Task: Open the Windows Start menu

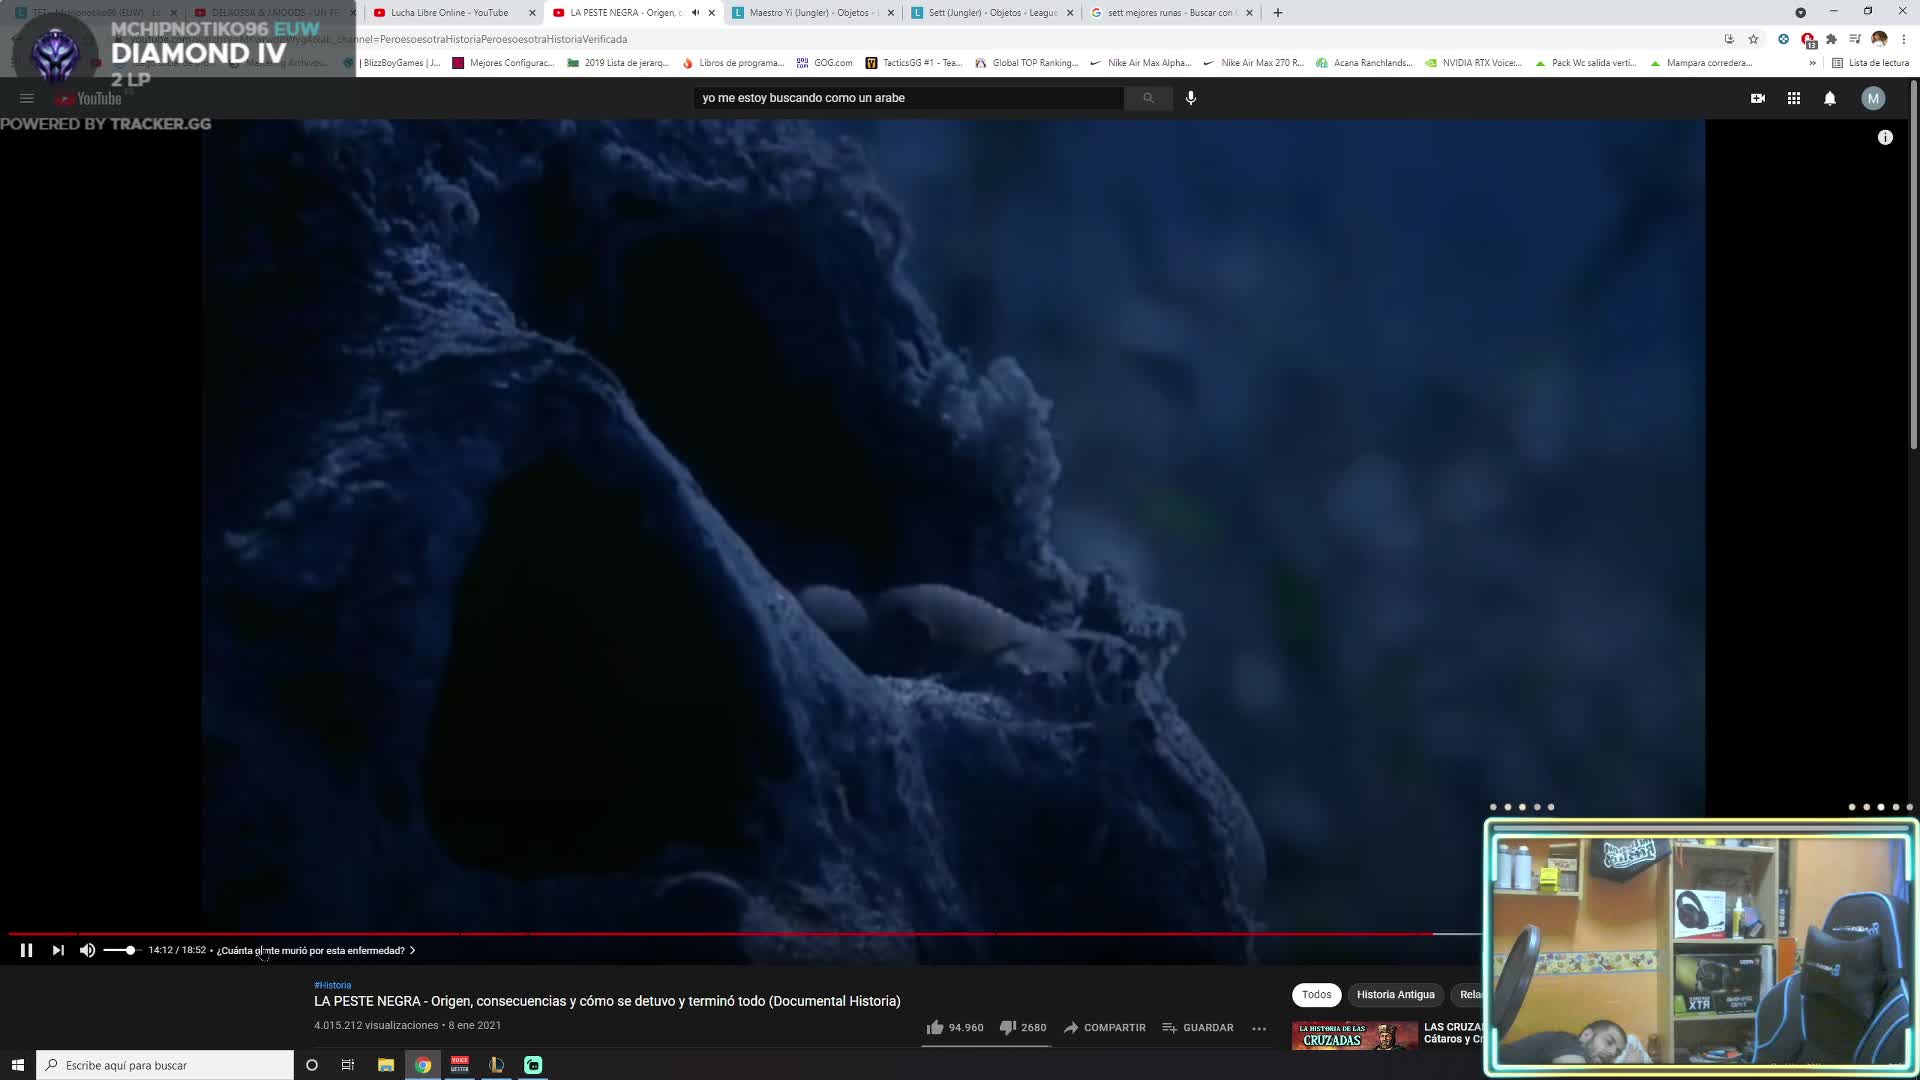Action: tap(17, 1065)
